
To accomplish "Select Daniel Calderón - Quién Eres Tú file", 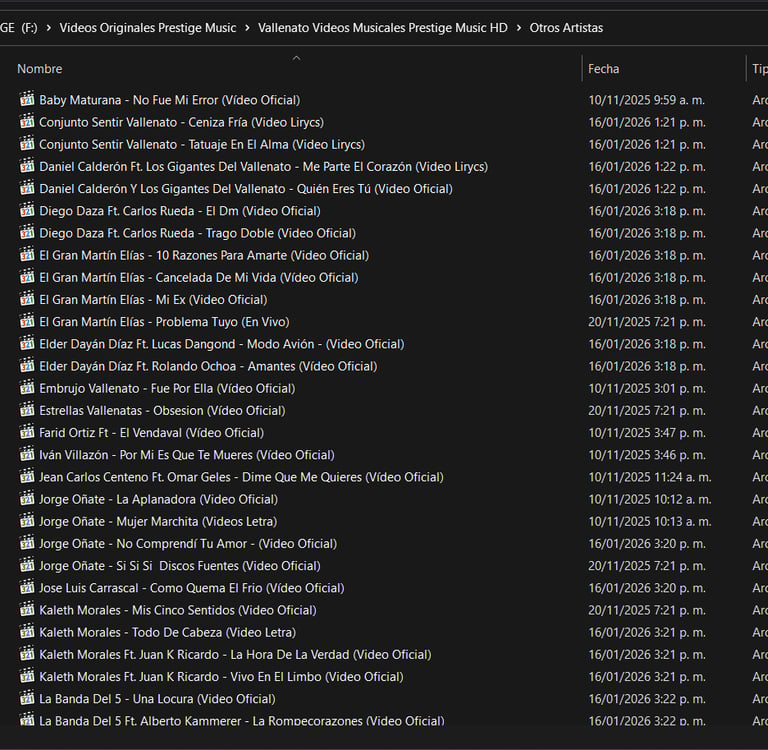I will (246, 189).
